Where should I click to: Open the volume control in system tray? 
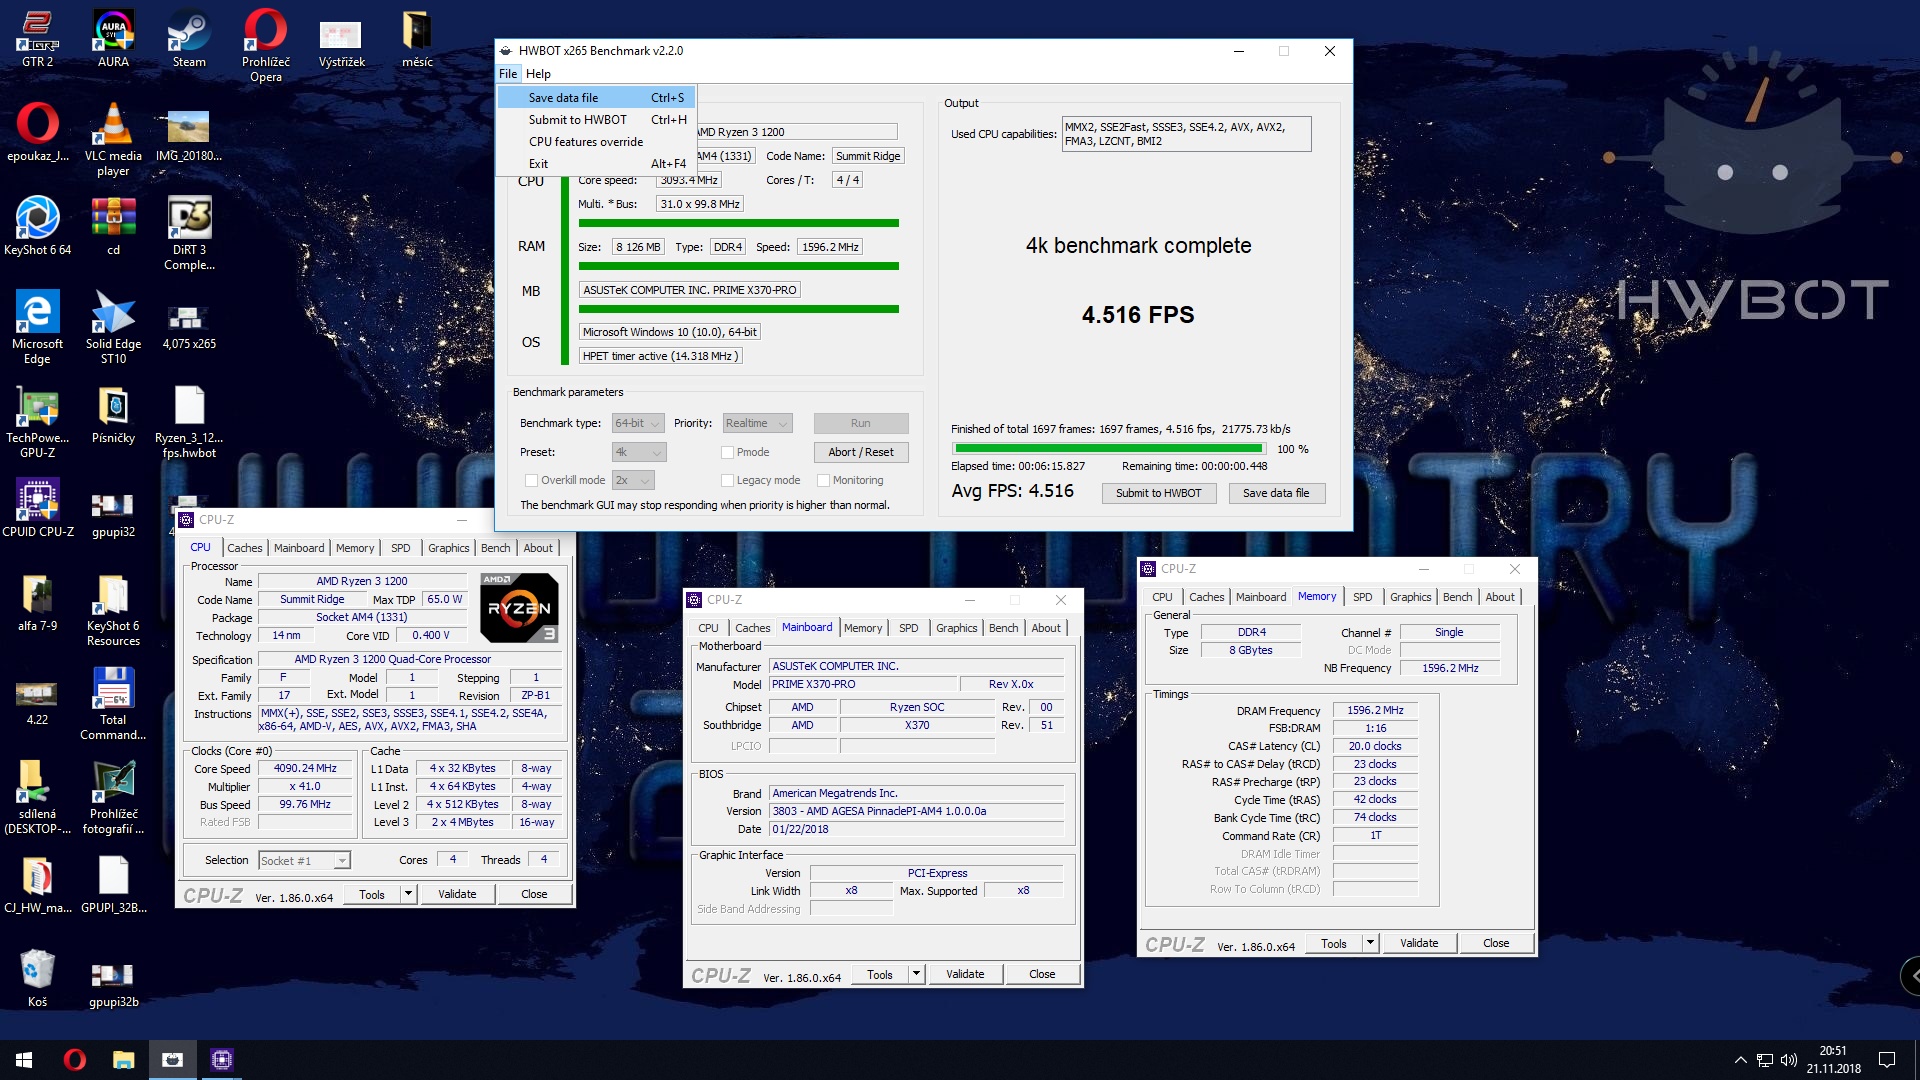point(1788,1060)
